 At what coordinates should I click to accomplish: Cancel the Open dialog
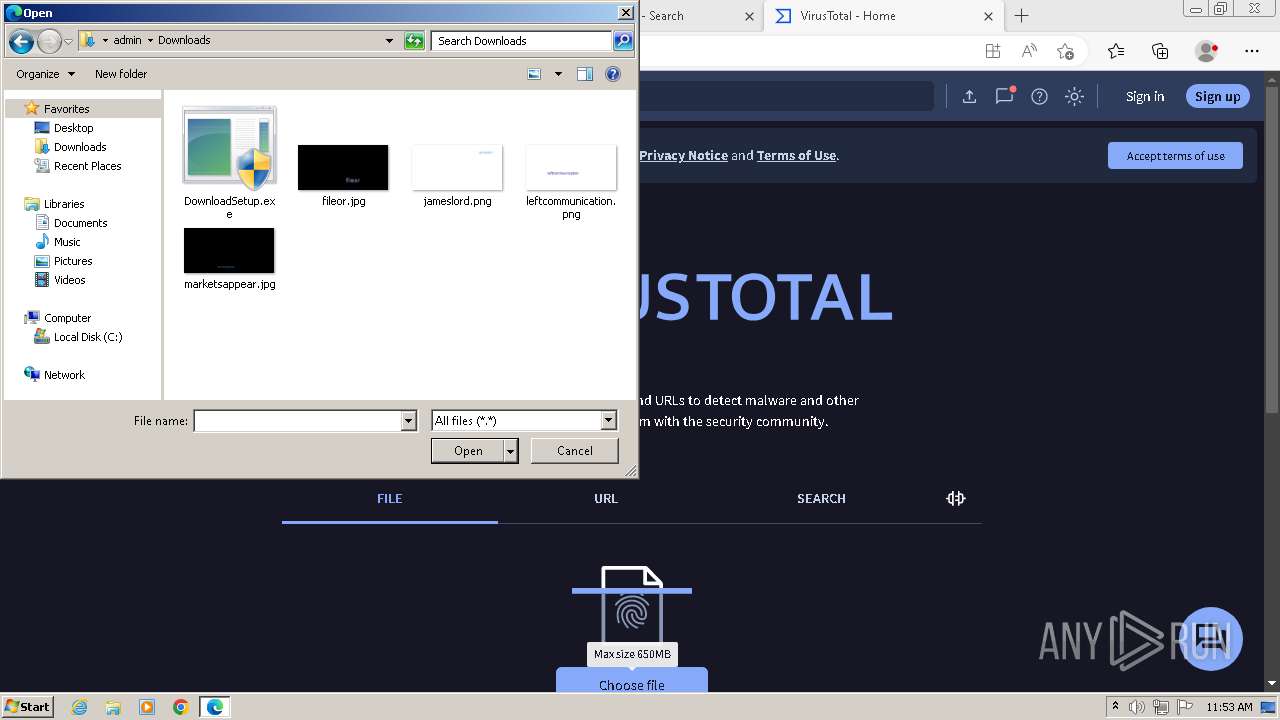click(575, 451)
